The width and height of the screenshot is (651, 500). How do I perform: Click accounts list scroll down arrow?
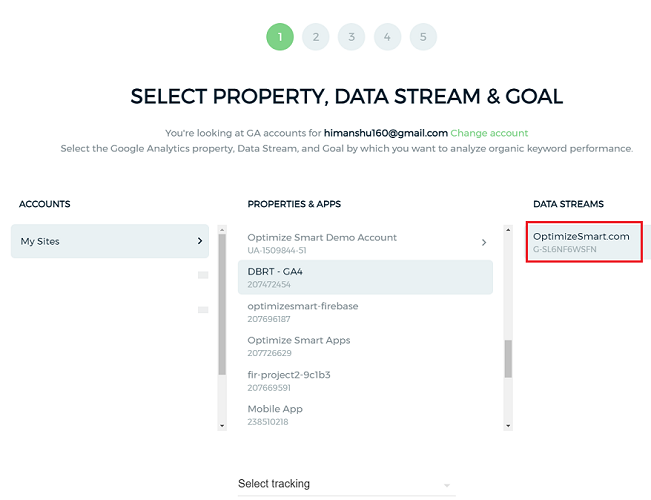pyautogui.click(x=222, y=426)
